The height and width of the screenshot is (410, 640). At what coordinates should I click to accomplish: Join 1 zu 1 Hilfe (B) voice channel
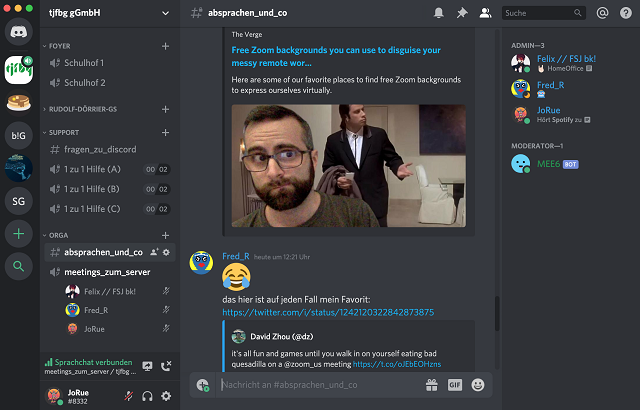click(110, 189)
